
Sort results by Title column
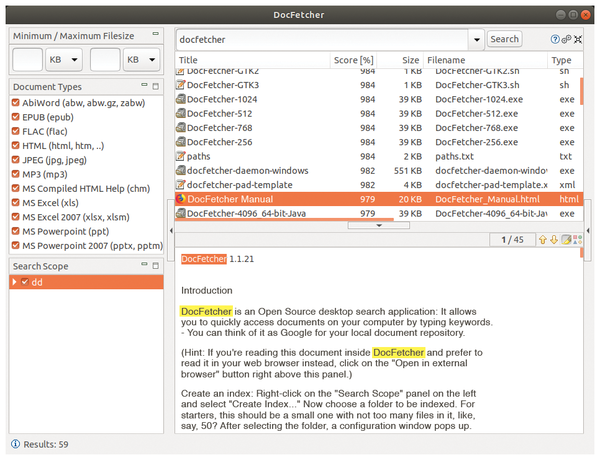pos(253,60)
